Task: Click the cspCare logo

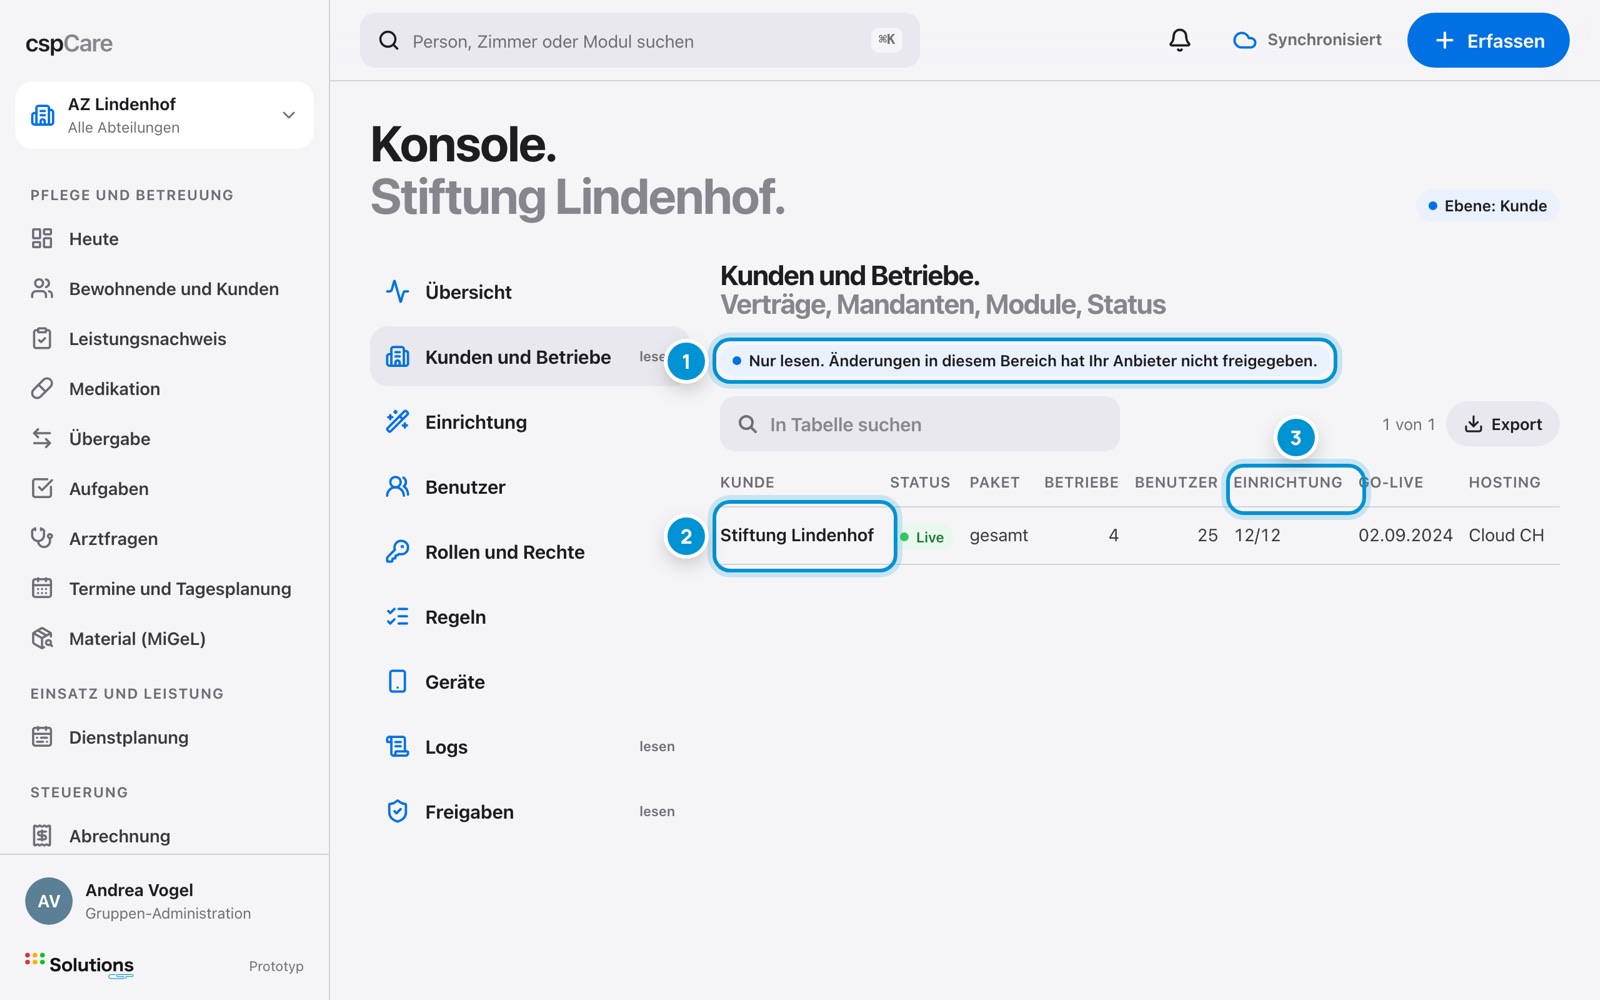Action: click(69, 44)
